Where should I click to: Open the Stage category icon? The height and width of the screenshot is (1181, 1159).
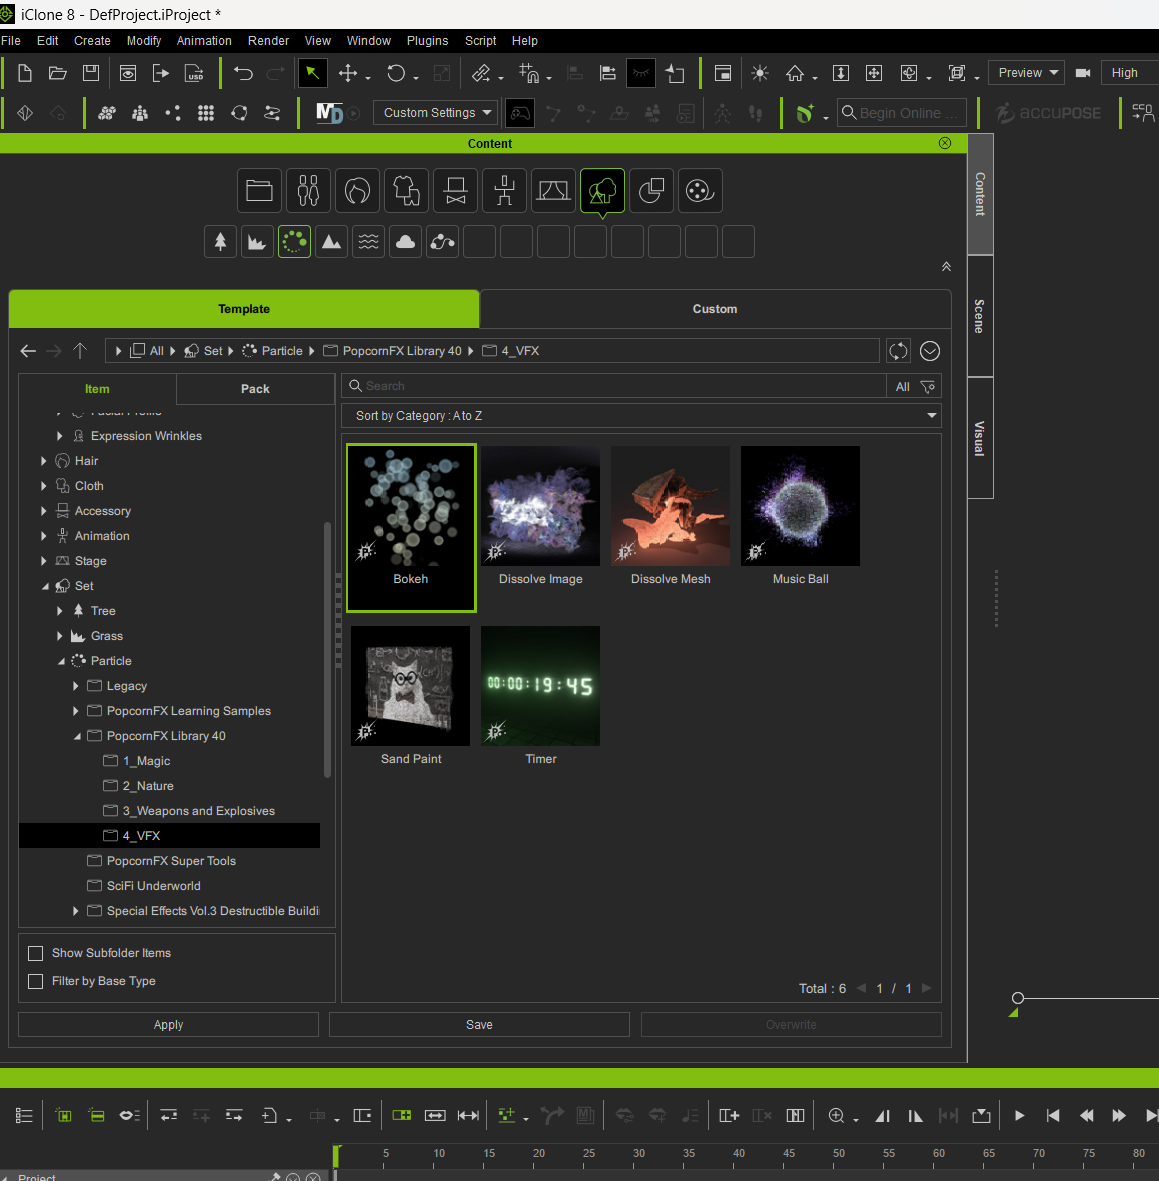(x=553, y=191)
